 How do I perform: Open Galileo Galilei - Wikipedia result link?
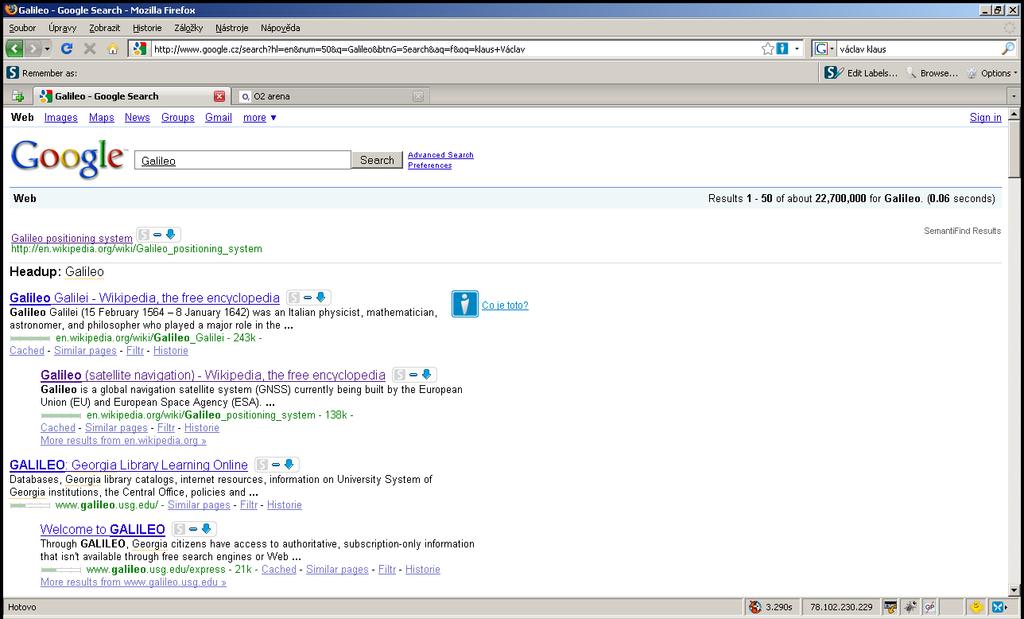[144, 298]
